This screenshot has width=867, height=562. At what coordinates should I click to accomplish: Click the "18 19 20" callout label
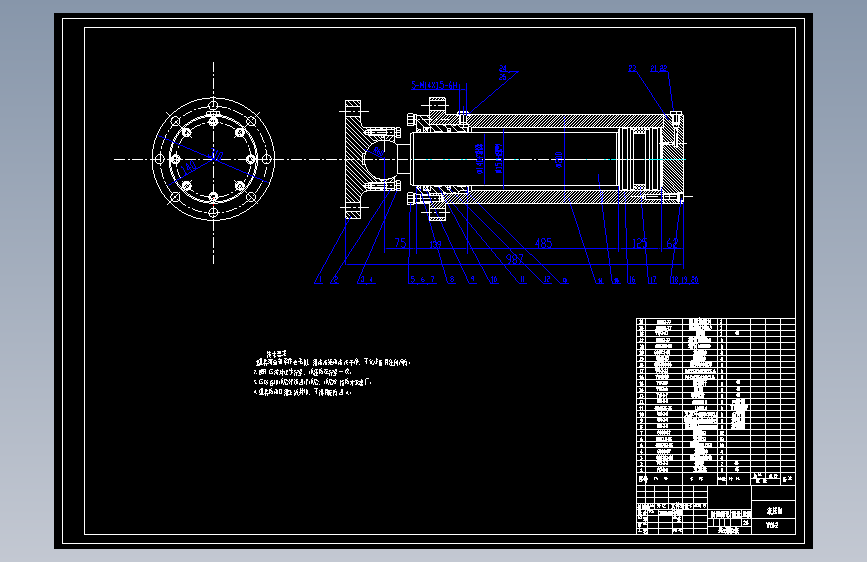[x=685, y=280]
